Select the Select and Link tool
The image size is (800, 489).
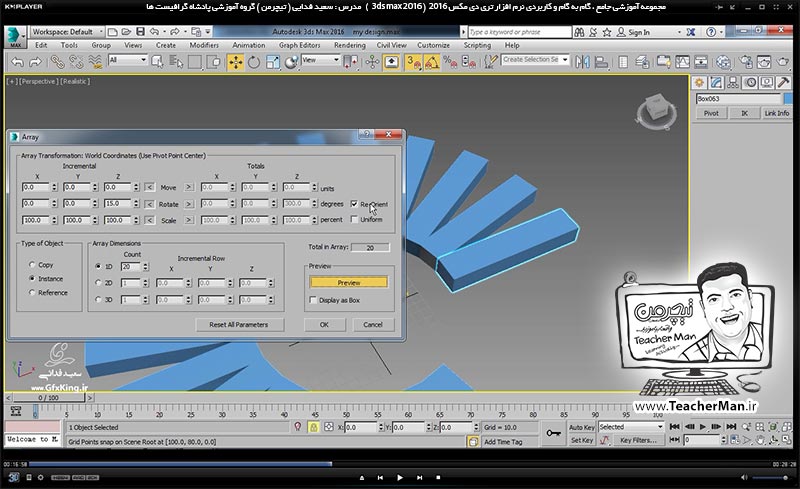57,62
